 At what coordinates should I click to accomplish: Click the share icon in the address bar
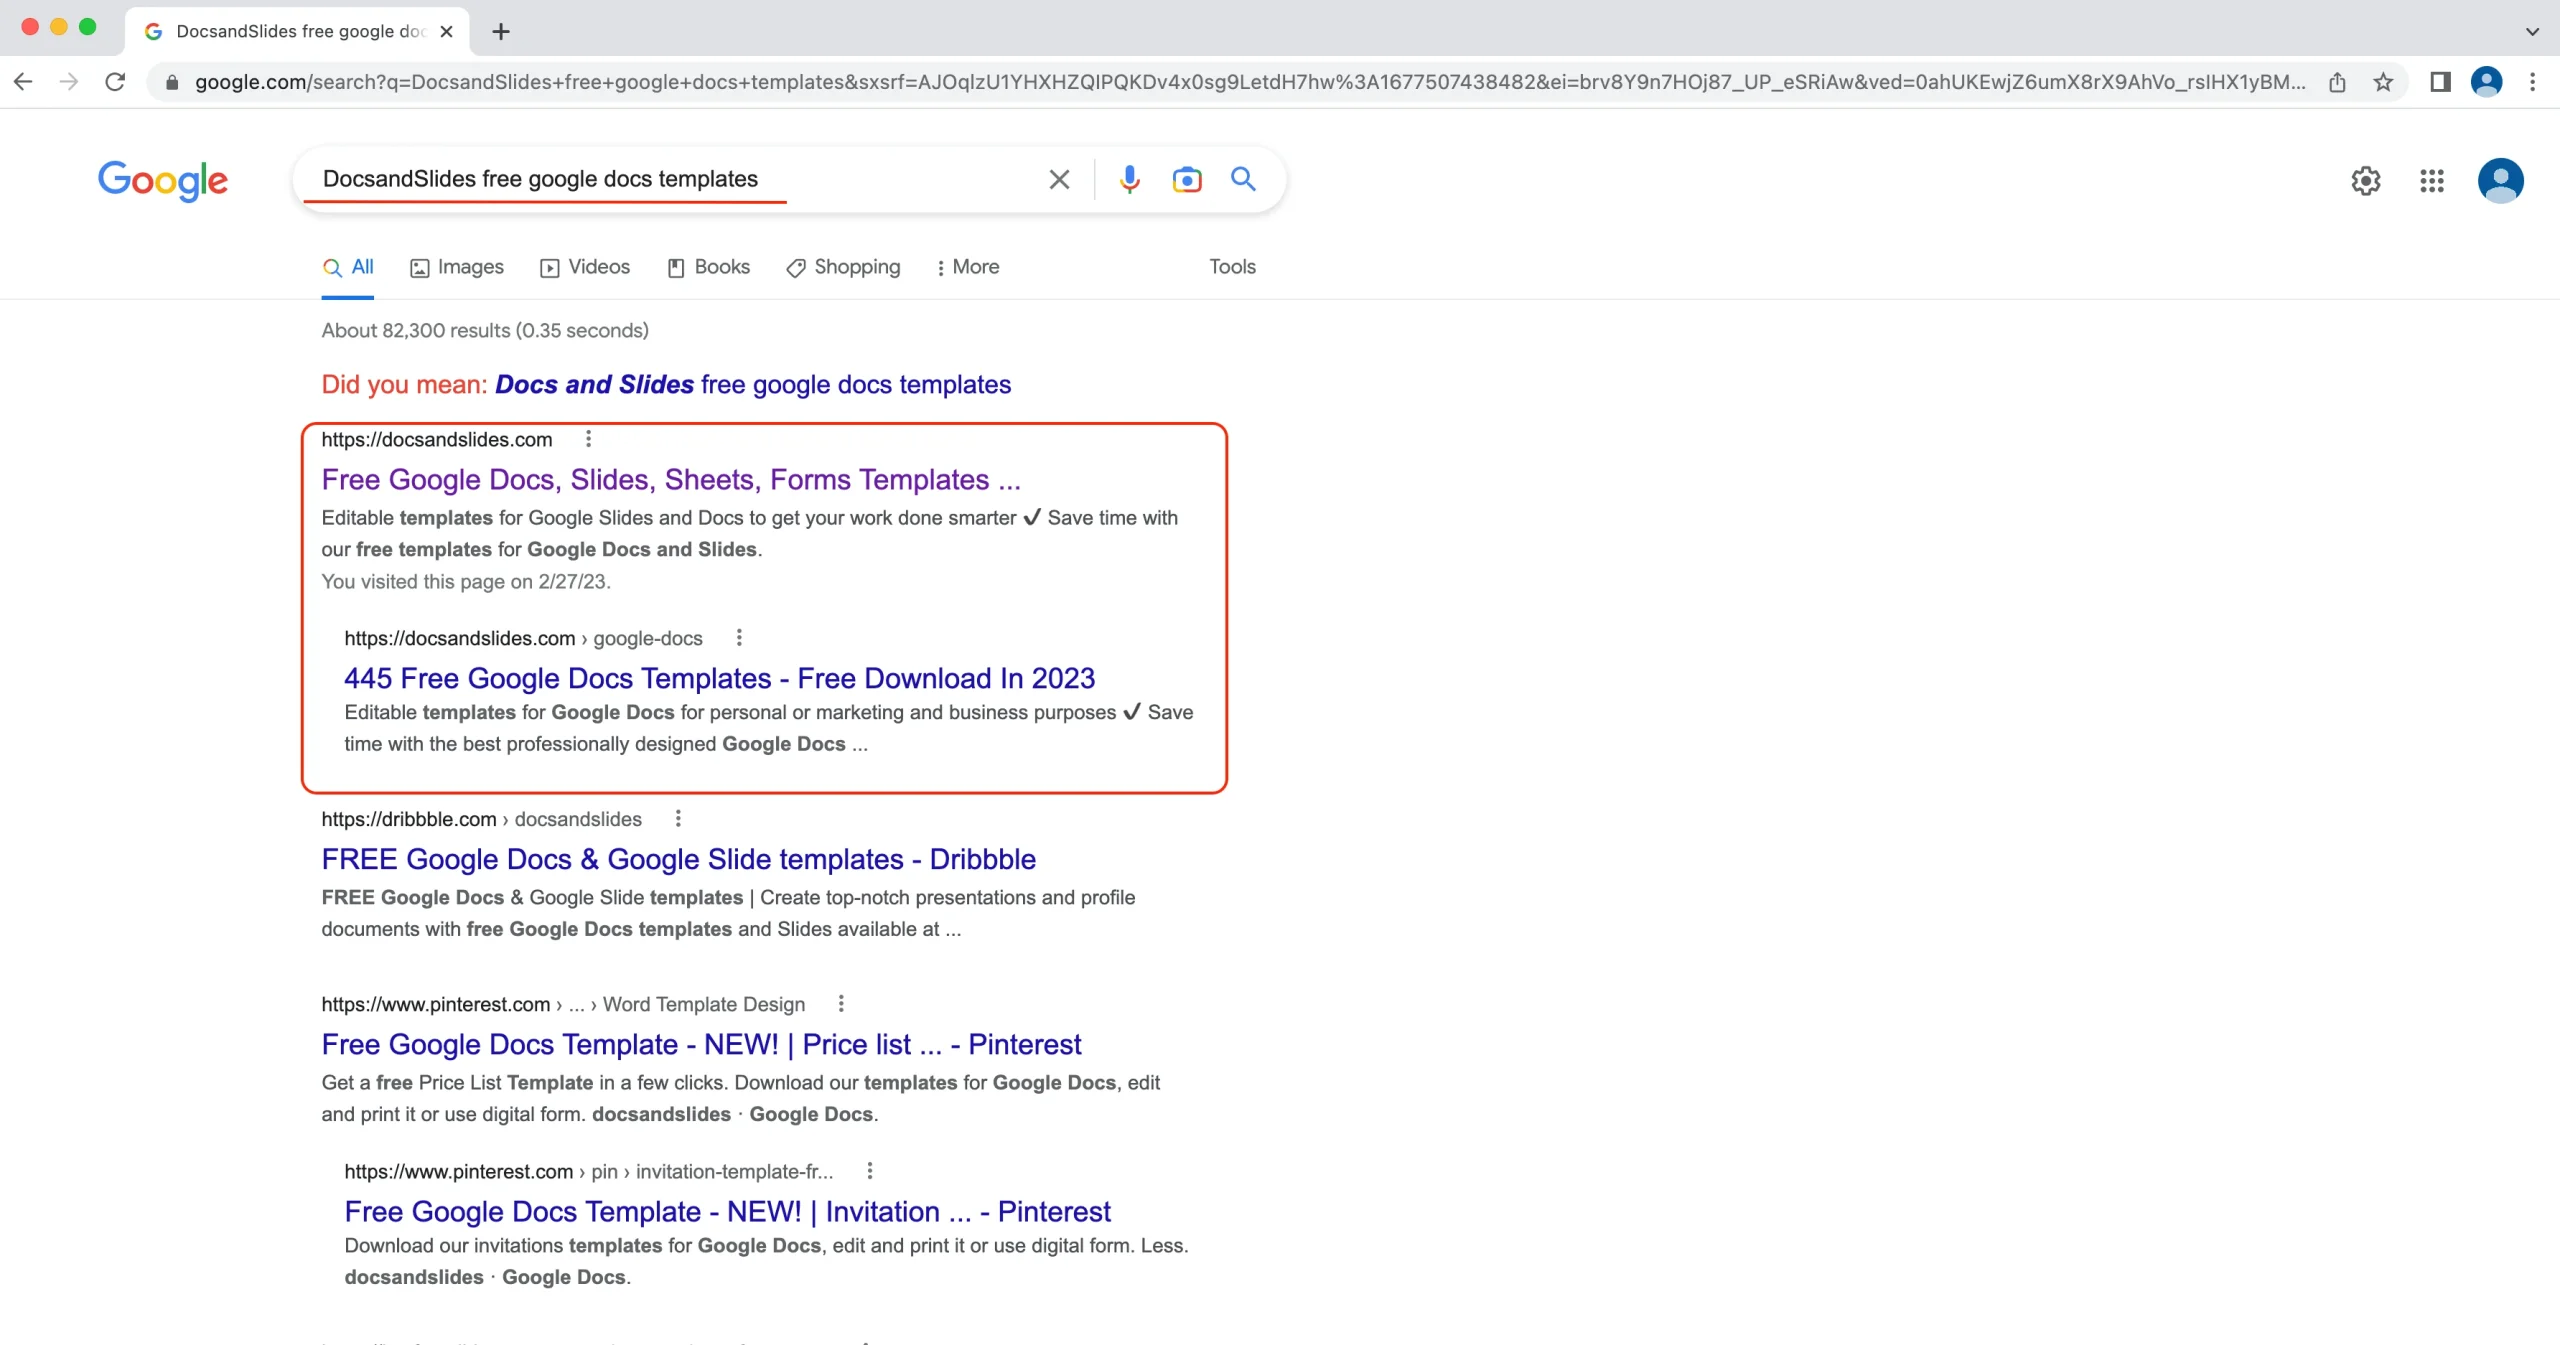click(2338, 82)
